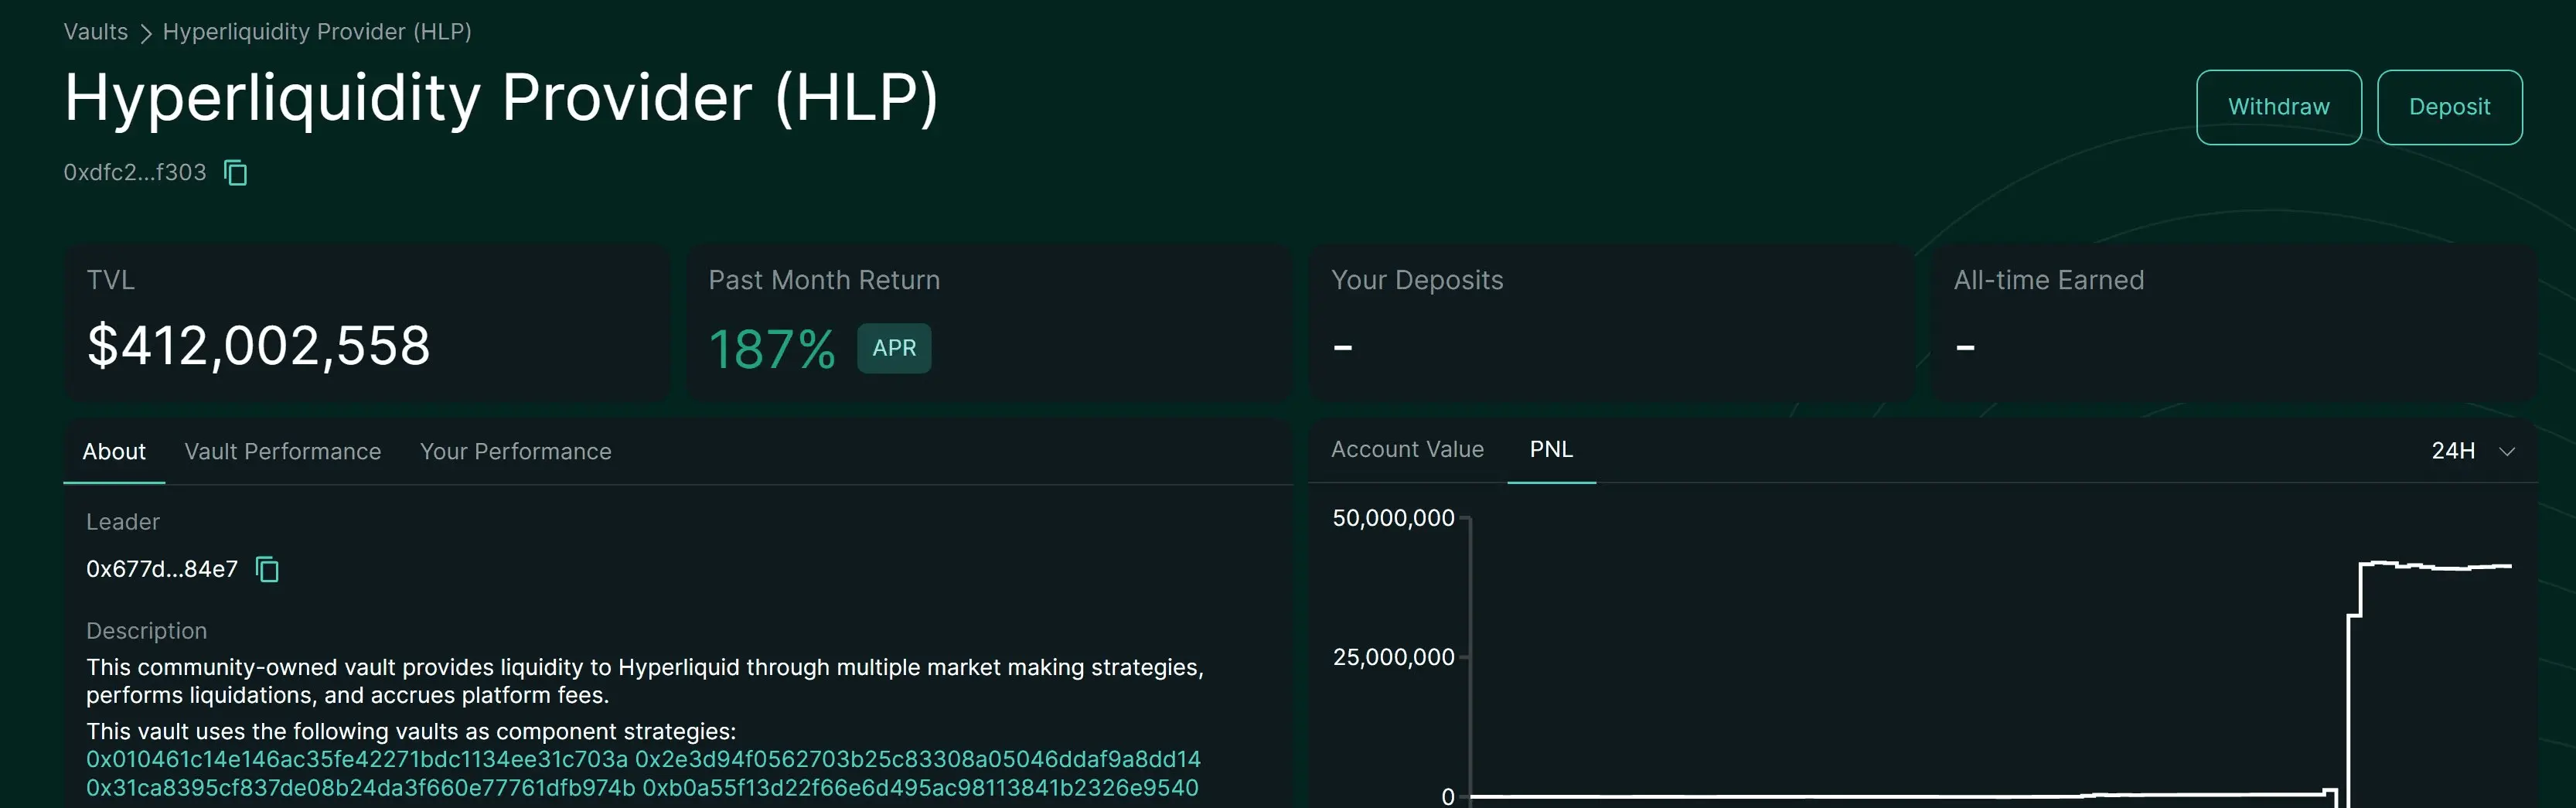Image resolution: width=2576 pixels, height=808 pixels.
Task: Select the About tab
Action: click(x=114, y=452)
